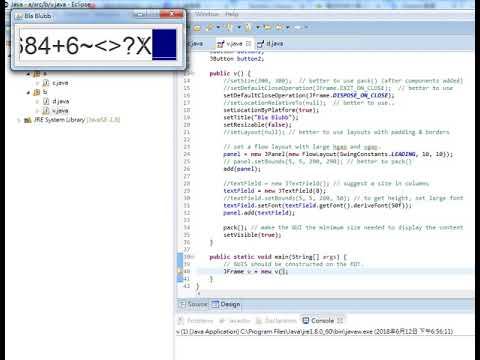Select the JRE System Library node
This screenshot has height=360, width=480.
point(73,120)
